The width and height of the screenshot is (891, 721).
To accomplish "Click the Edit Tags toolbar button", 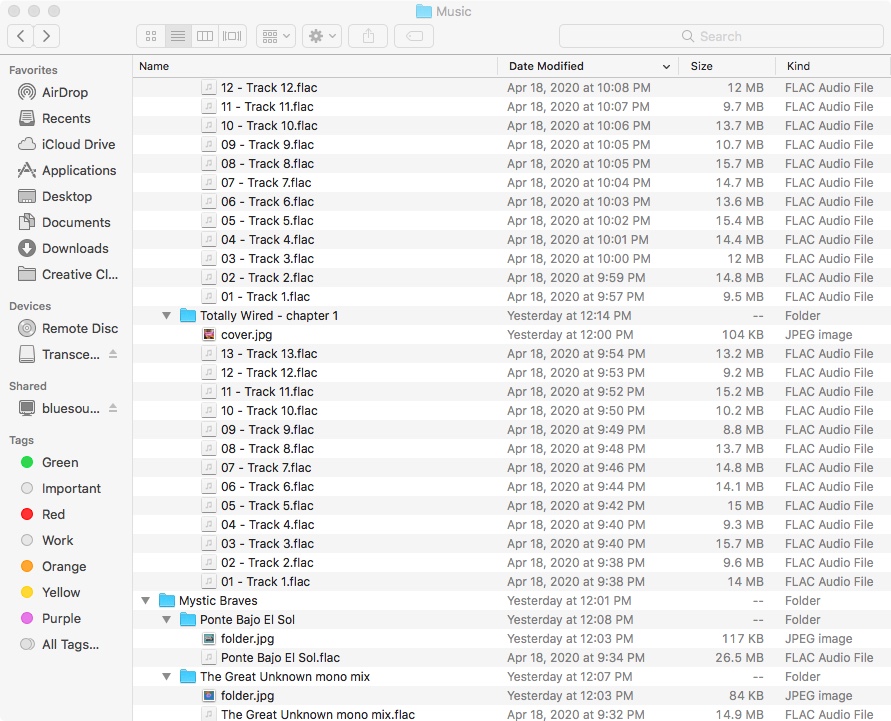I will 414,36.
